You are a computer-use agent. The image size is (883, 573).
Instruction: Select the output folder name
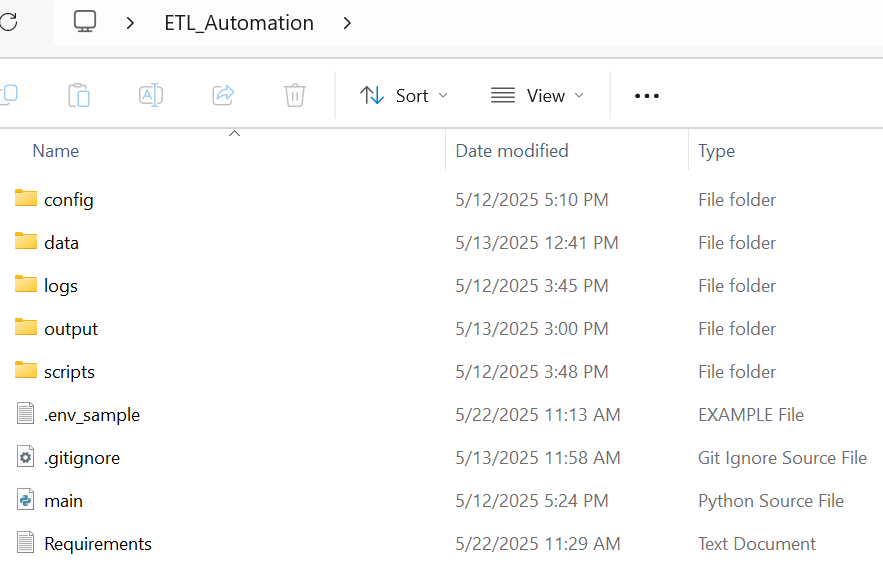click(71, 329)
